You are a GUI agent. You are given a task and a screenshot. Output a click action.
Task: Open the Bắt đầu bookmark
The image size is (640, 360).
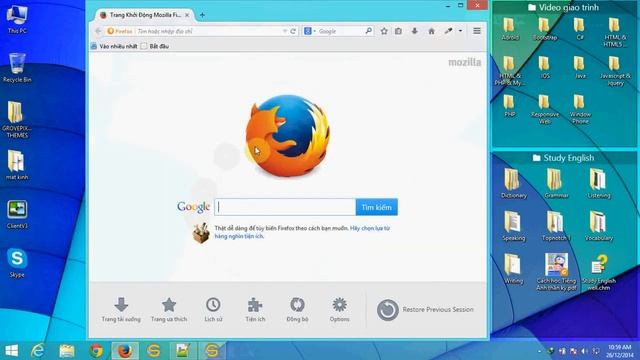click(155, 46)
